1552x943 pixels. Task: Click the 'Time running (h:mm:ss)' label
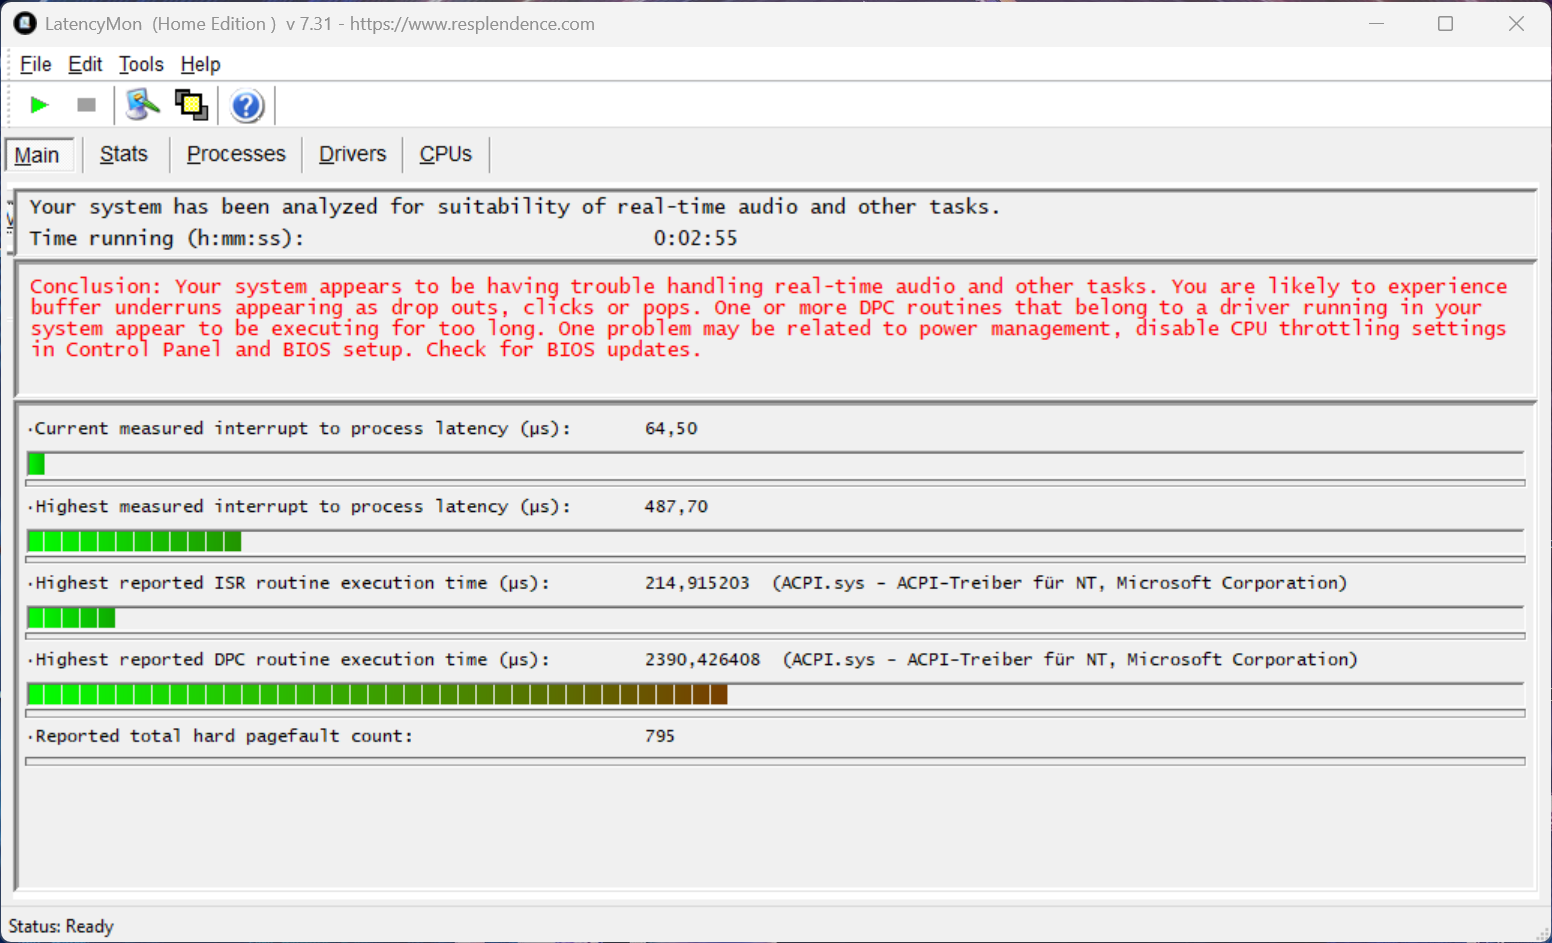pos(166,238)
